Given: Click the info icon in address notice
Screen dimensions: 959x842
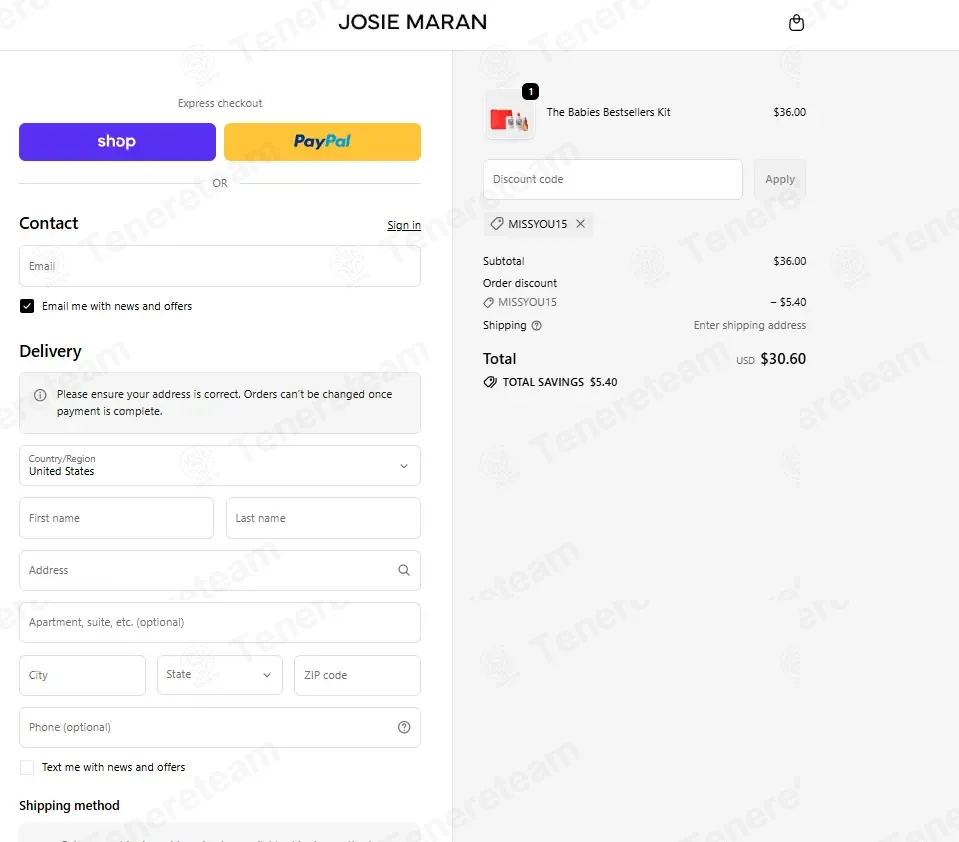Looking at the screenshot, I should tap(40, 395).
